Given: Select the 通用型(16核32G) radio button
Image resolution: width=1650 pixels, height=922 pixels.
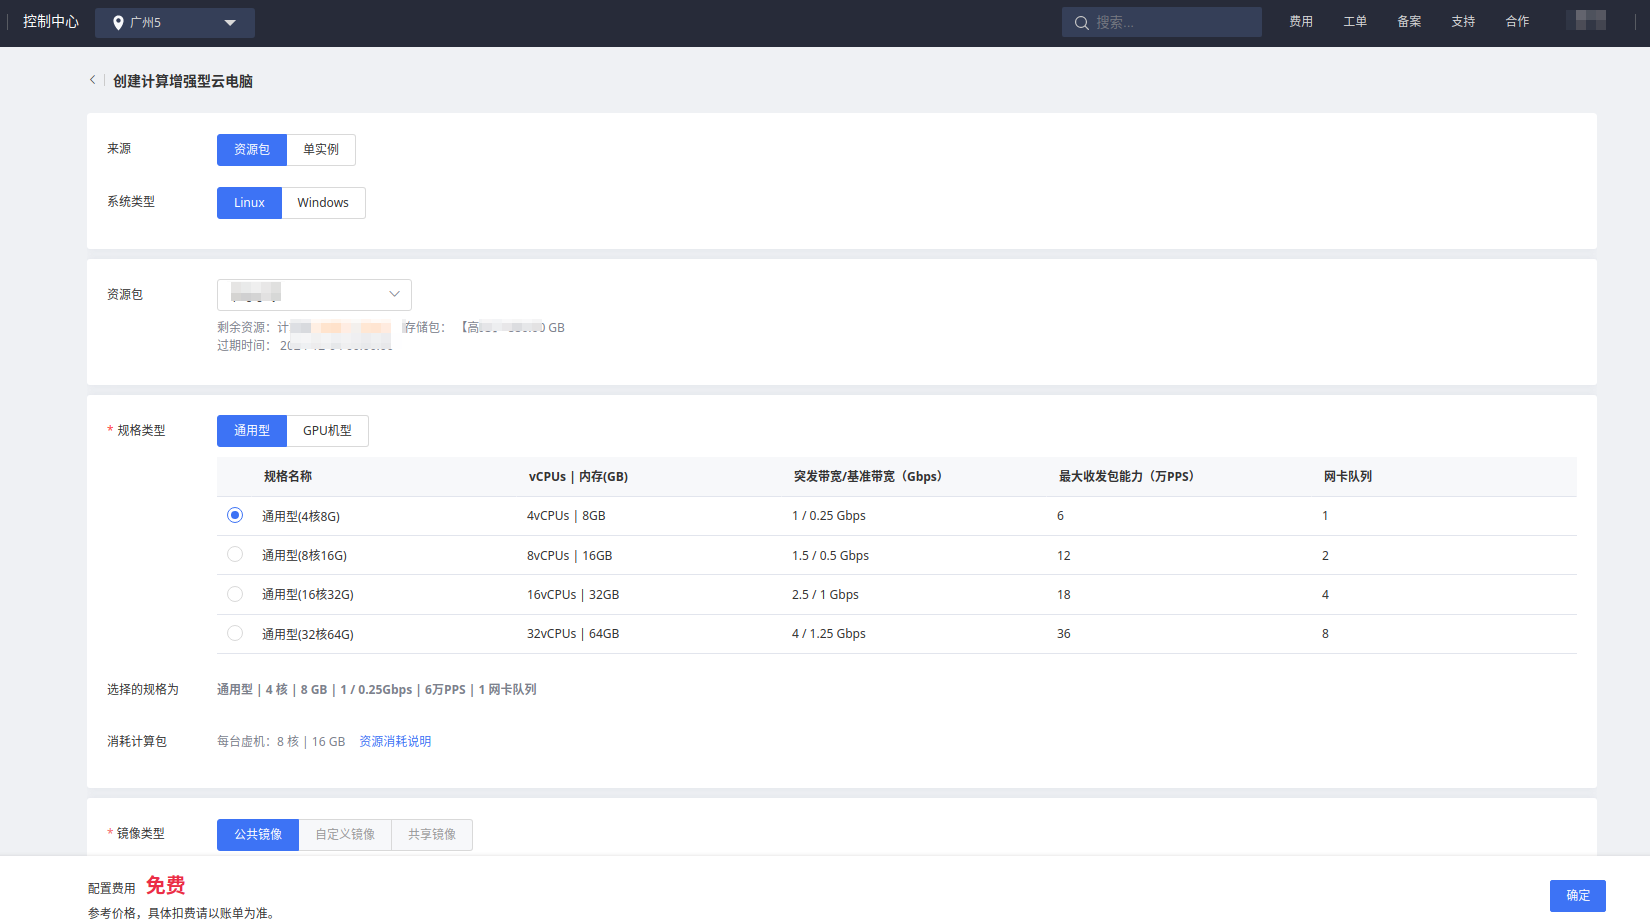Looking at the screenshot, I should (x=235, y=594).
